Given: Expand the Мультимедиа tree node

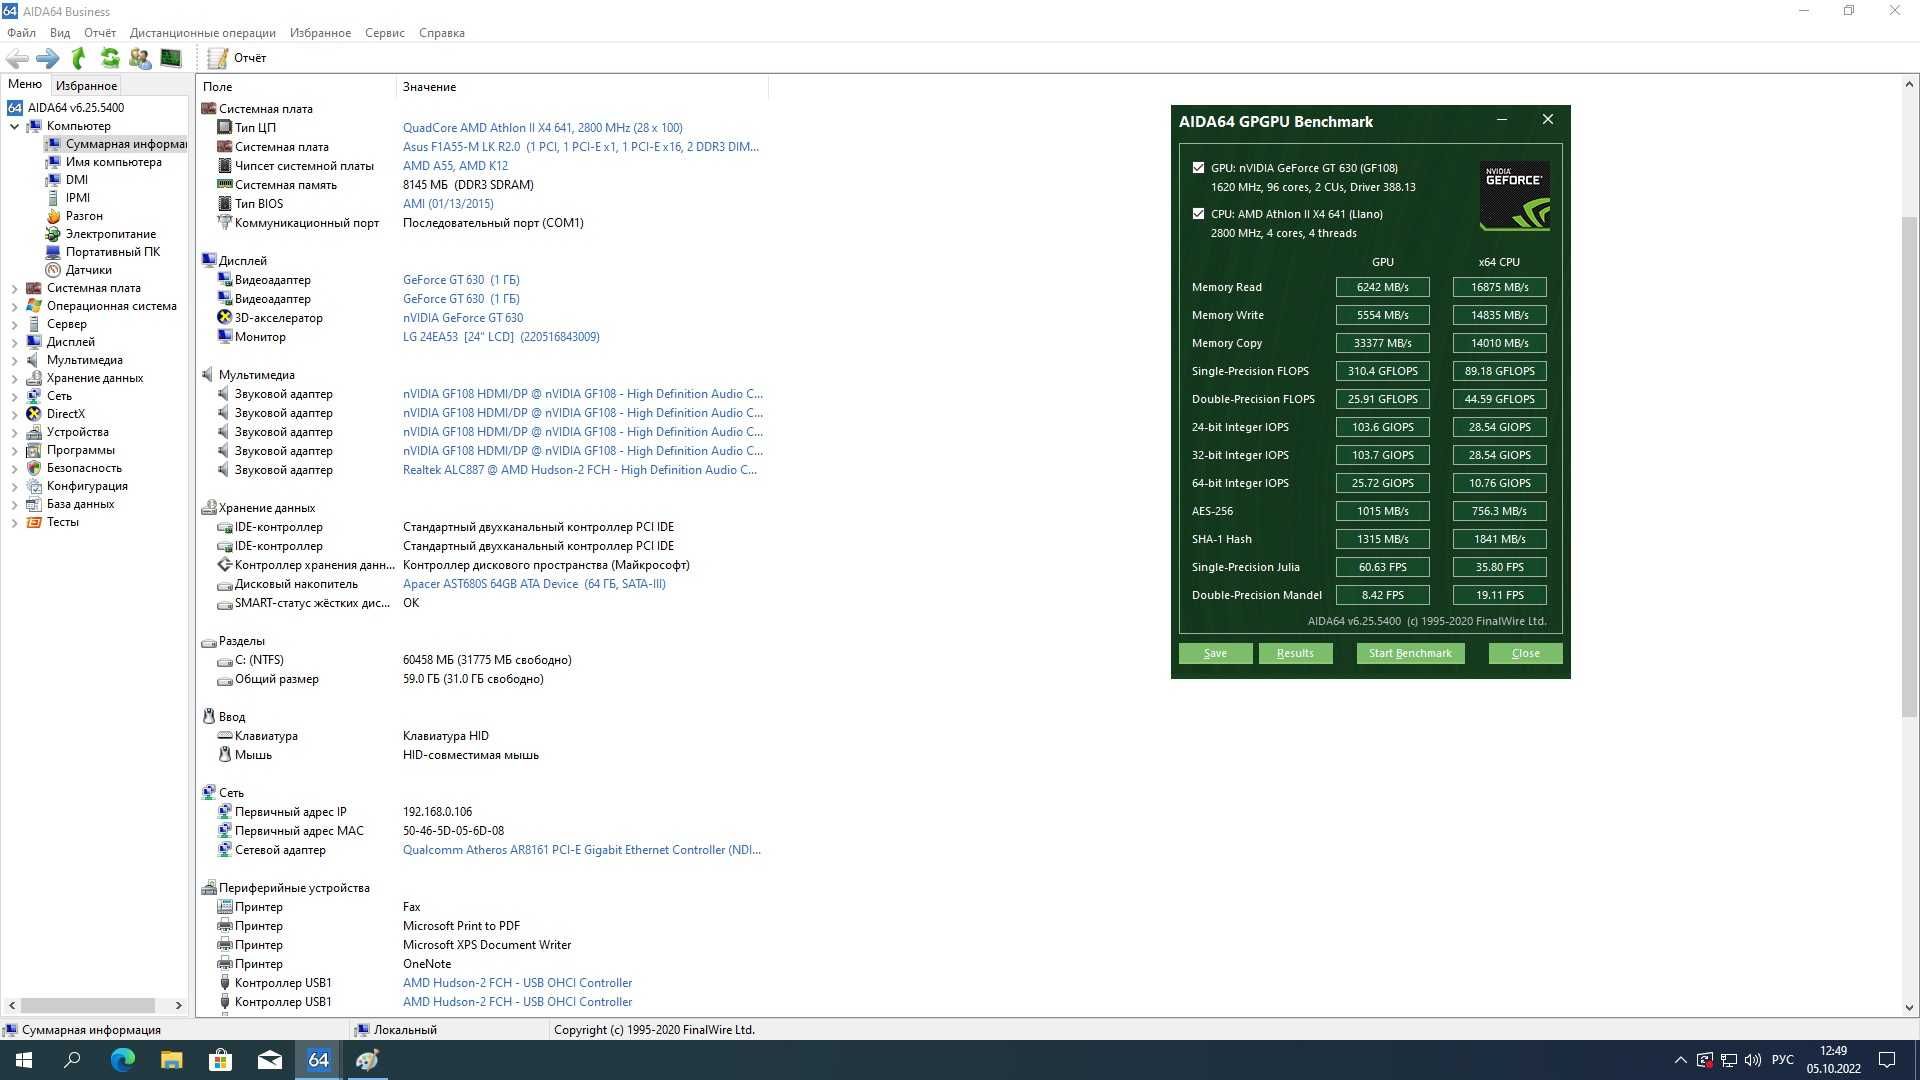Looking at the screenshot, I should (14, 360).
